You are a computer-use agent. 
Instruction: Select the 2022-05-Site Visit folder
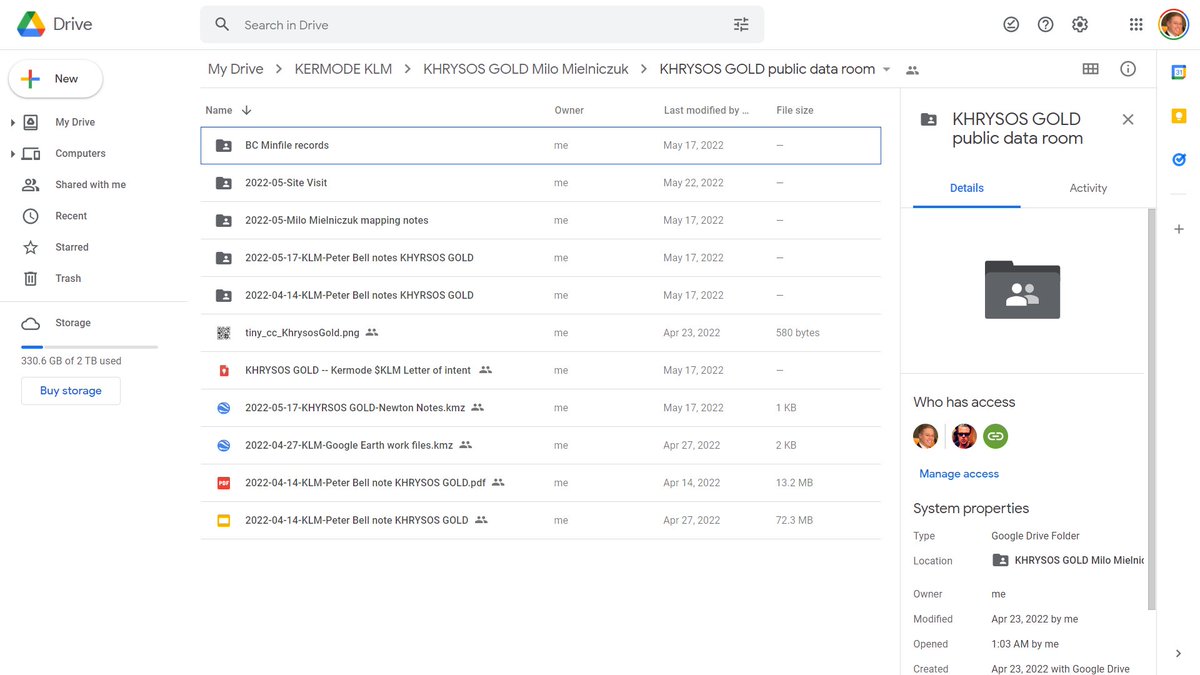[x=541, y=183]
